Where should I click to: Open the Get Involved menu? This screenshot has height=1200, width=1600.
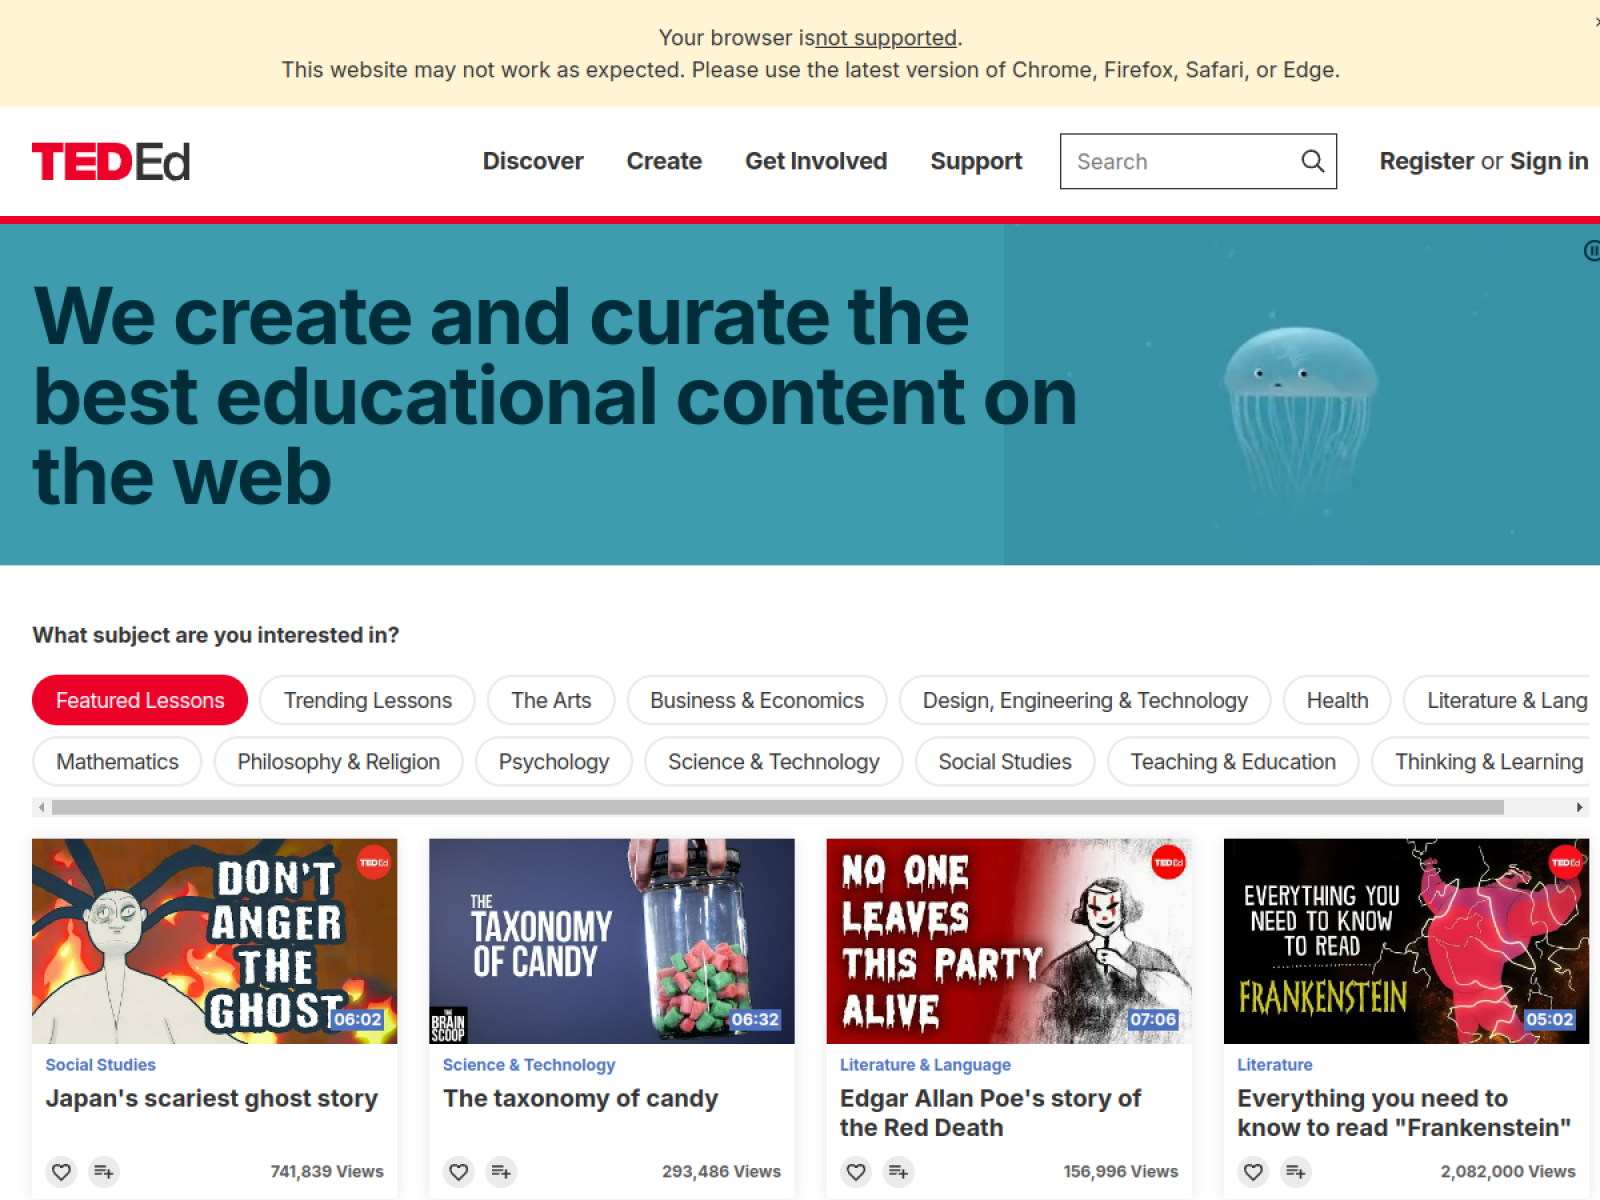pyautogui.click(x=816, y=161)
